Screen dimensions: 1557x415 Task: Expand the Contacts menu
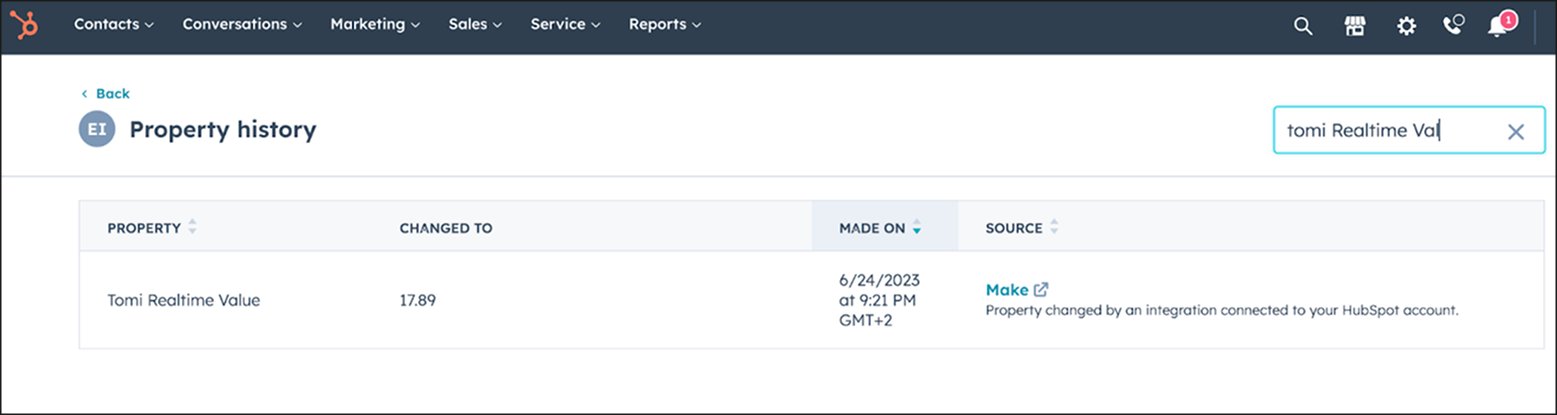pyautogui.click(x=113, y=24)
